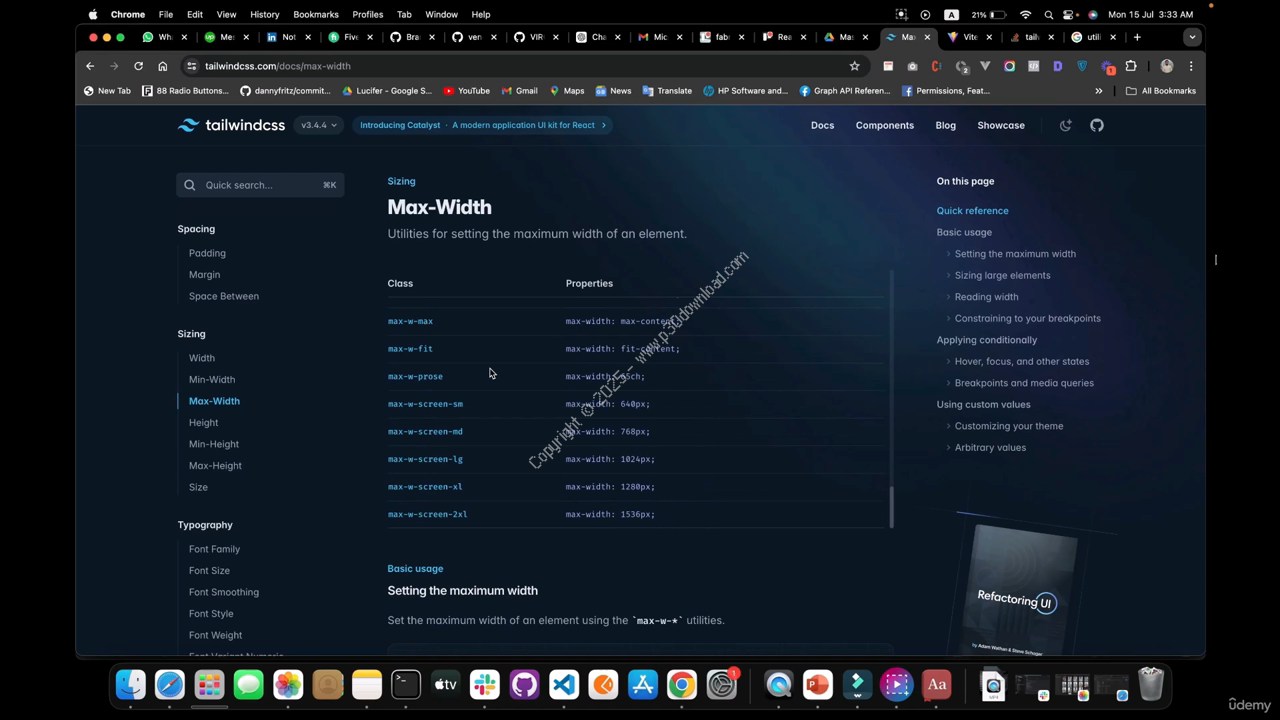Screen dimensions: 1280x720
Task: Open the v3.4.4 version dropdown
Action: 319,125
